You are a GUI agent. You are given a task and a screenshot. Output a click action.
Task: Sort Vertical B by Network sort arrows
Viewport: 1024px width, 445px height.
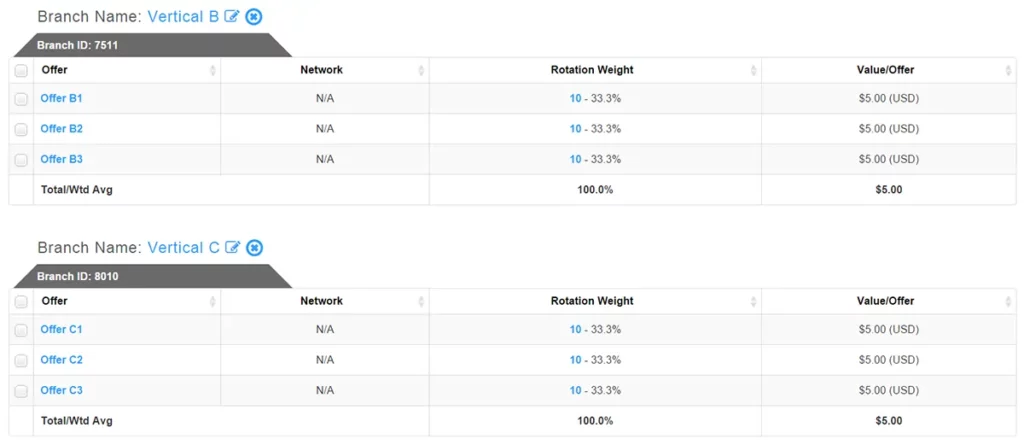[421, 70]
